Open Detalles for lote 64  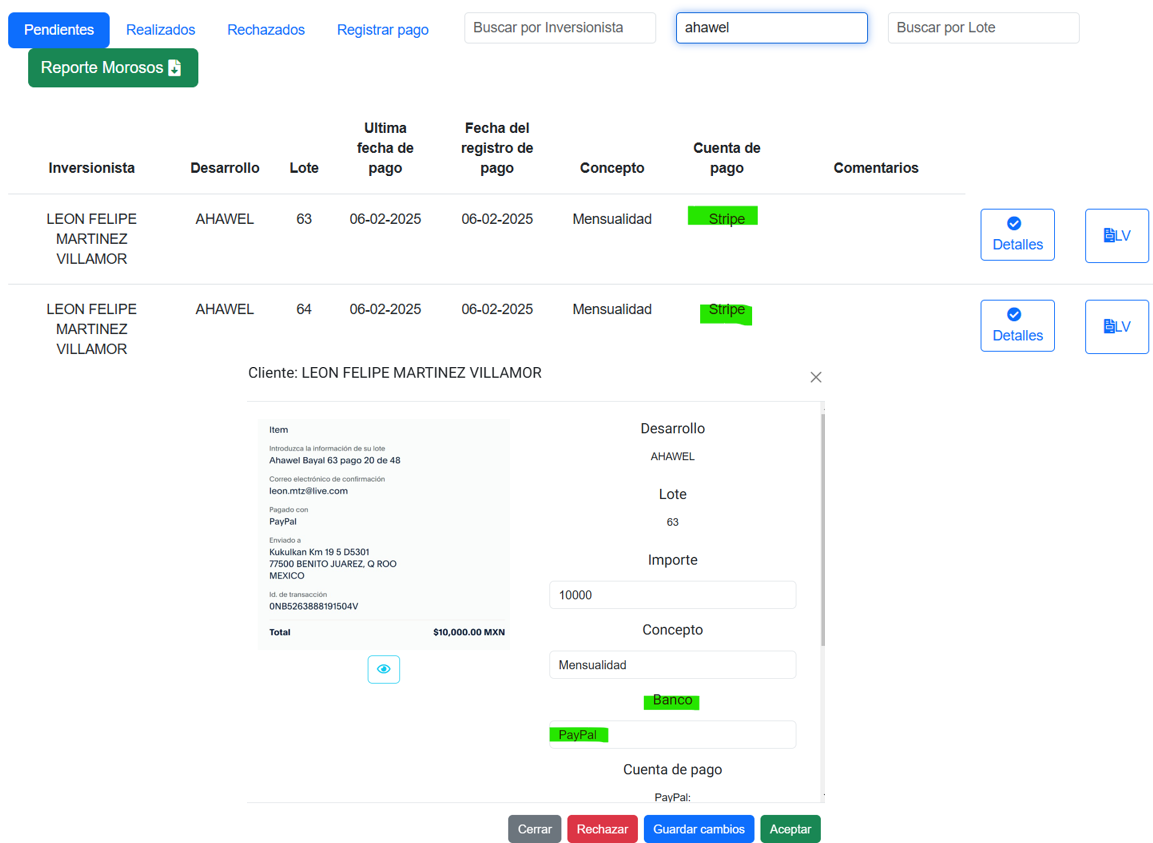click(1017, 326)
